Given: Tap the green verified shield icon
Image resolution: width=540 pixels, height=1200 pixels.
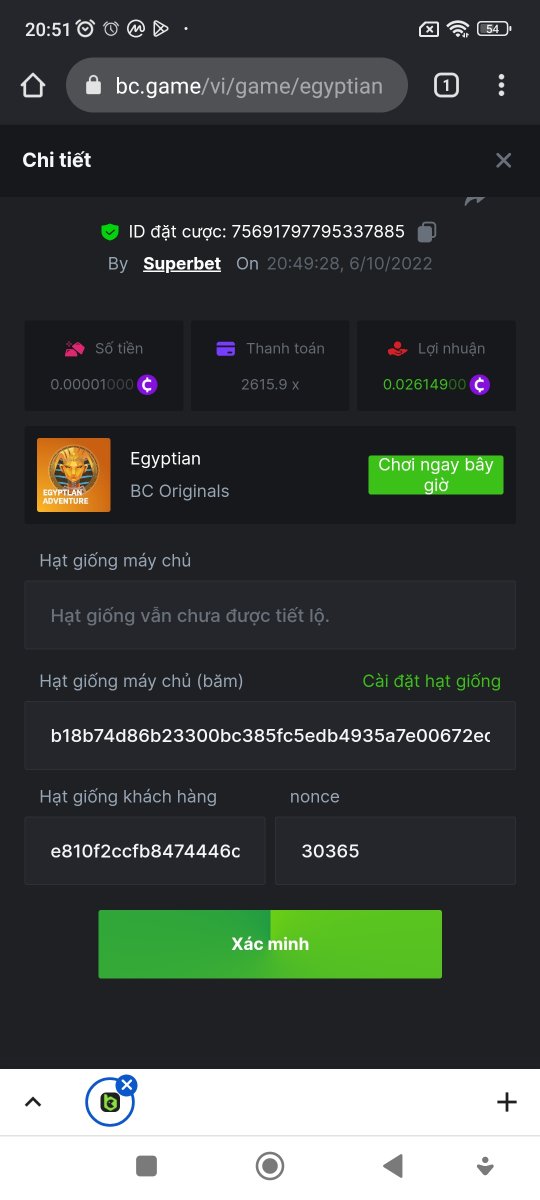Looking at the screenshot, I should tap(110, 232).
